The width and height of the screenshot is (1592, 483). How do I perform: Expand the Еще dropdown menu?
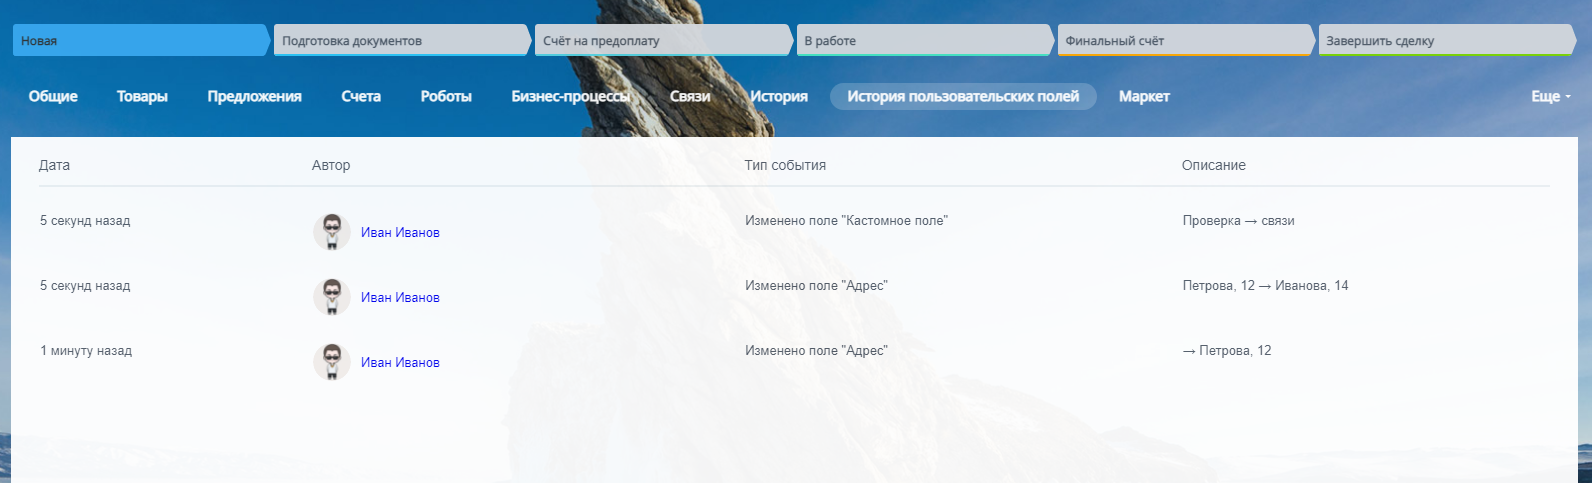[1550, 97]
